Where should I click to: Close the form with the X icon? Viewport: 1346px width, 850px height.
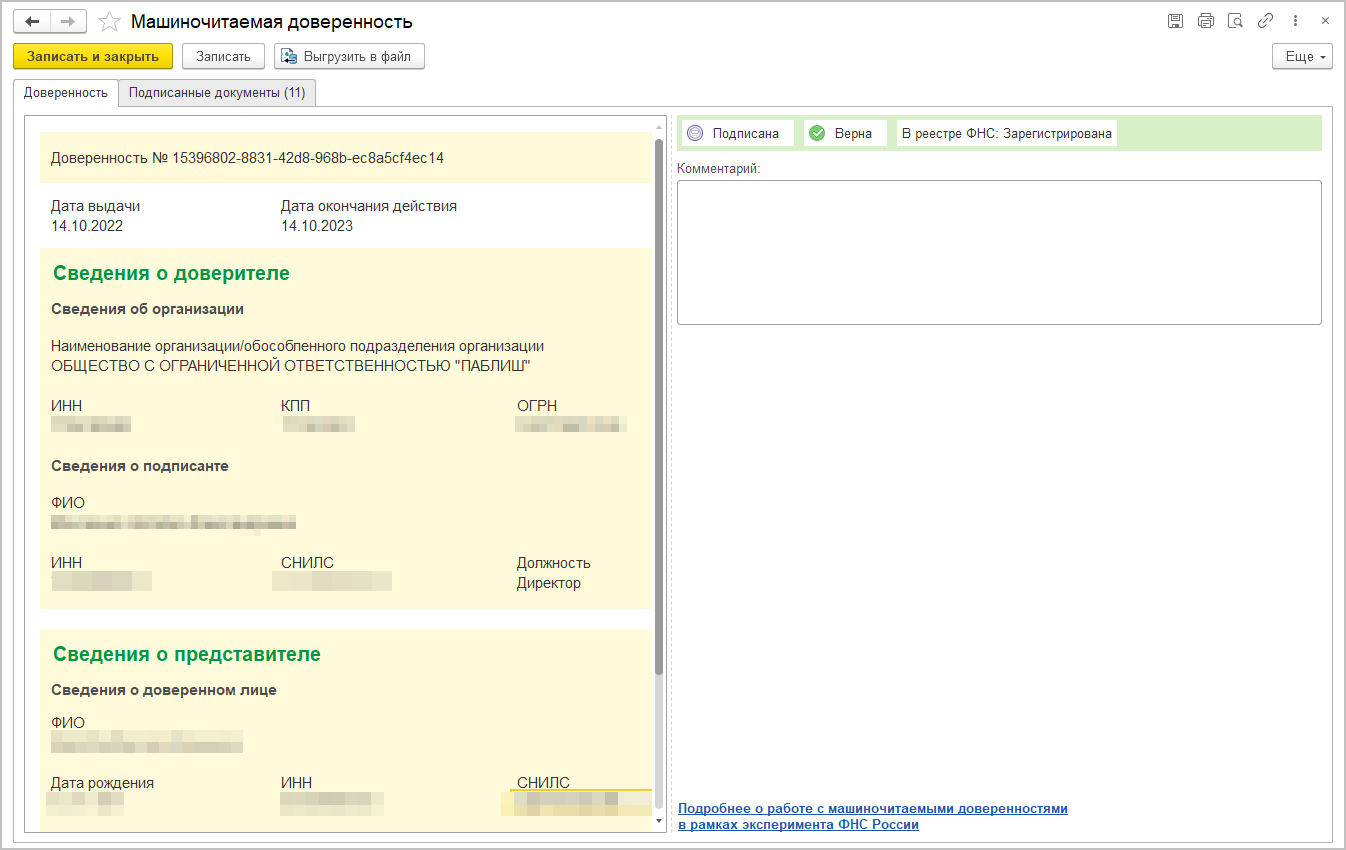click(x=1325, y=21)
